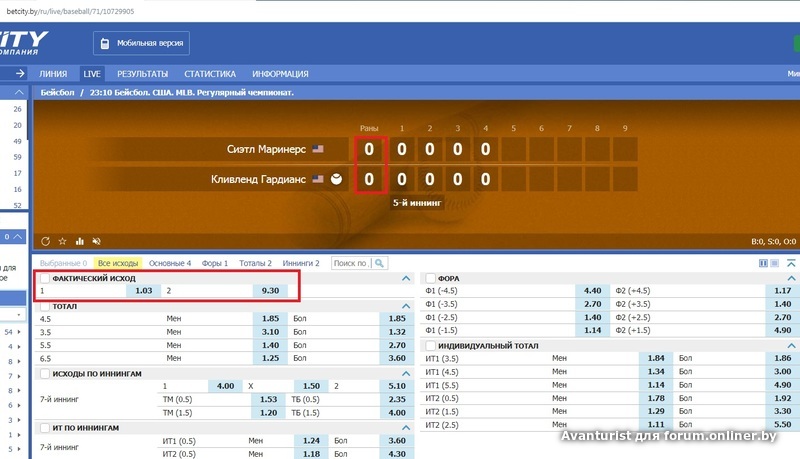Screen dimensions: 800x459
Task: Tick the ИНДИВИДУАЛЬНЫЙ ТОТАЛ checkbox
Action: tap(431, 346)
